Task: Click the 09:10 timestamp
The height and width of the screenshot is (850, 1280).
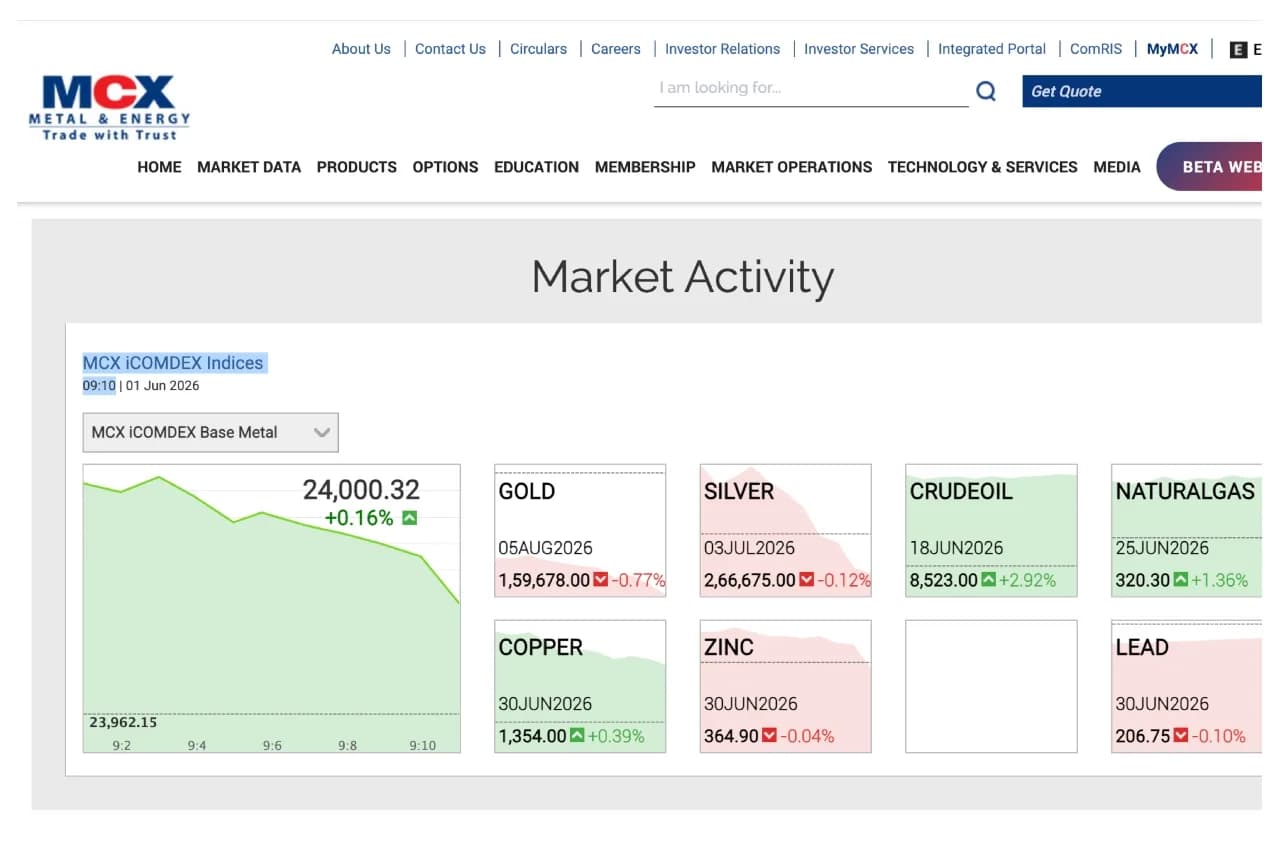Action: (99, 386)
